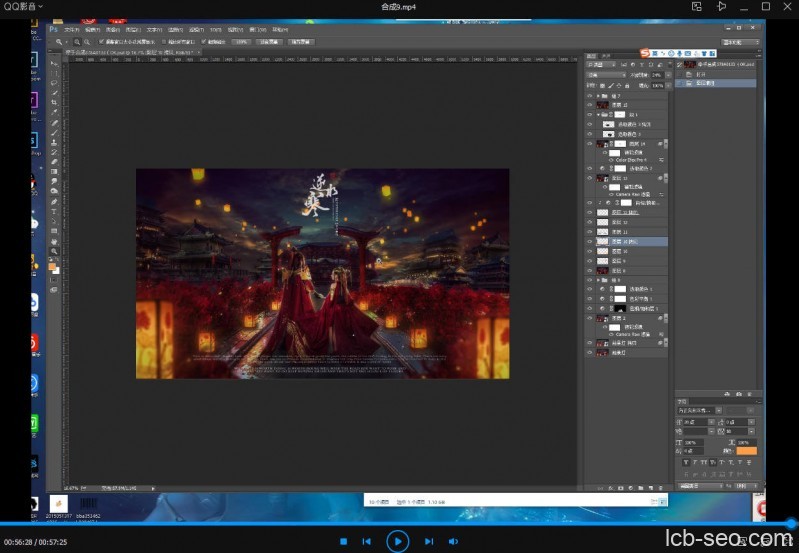The height and width of the screenshot is (553, 799).
Task: Select the Lasso tool
Action: pyautogui.click(x=54, y=83)
